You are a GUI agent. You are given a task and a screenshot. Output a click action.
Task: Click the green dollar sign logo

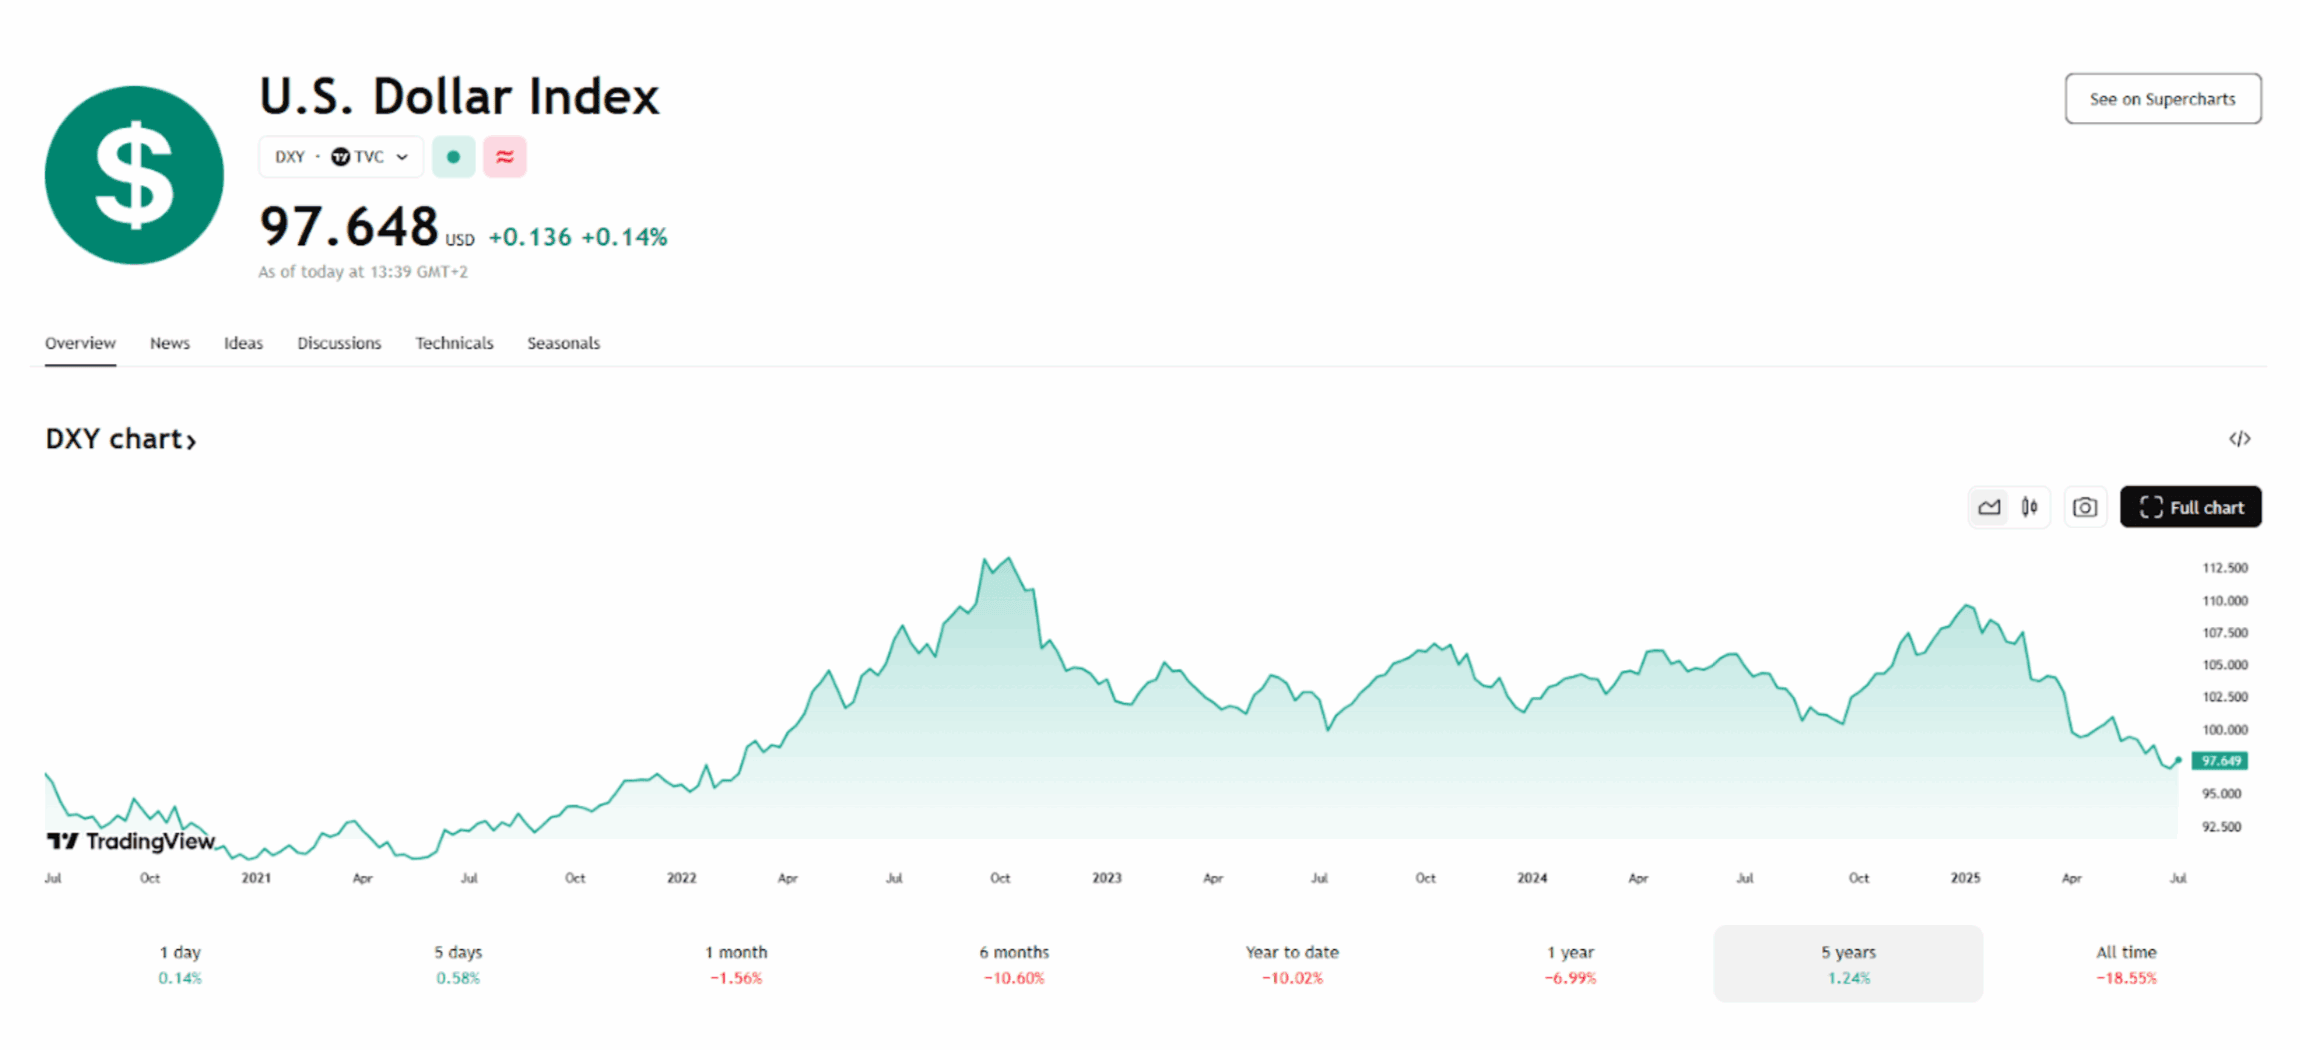pyautogui.click(x=134, y=175)
